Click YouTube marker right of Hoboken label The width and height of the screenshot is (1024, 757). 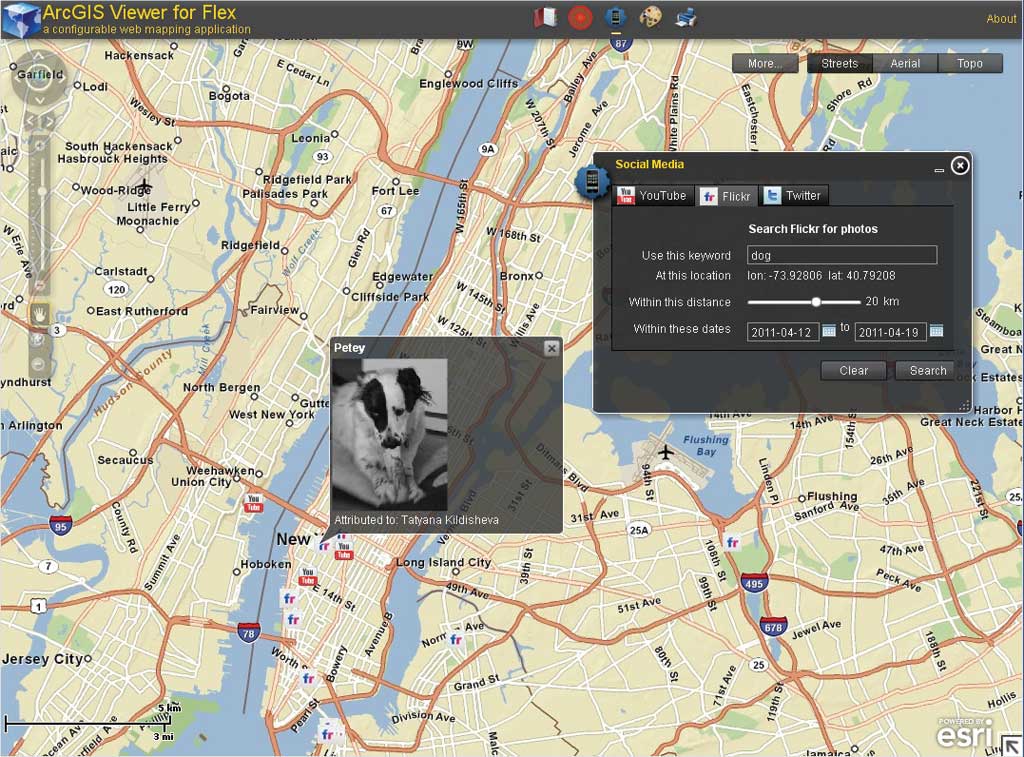307,576
